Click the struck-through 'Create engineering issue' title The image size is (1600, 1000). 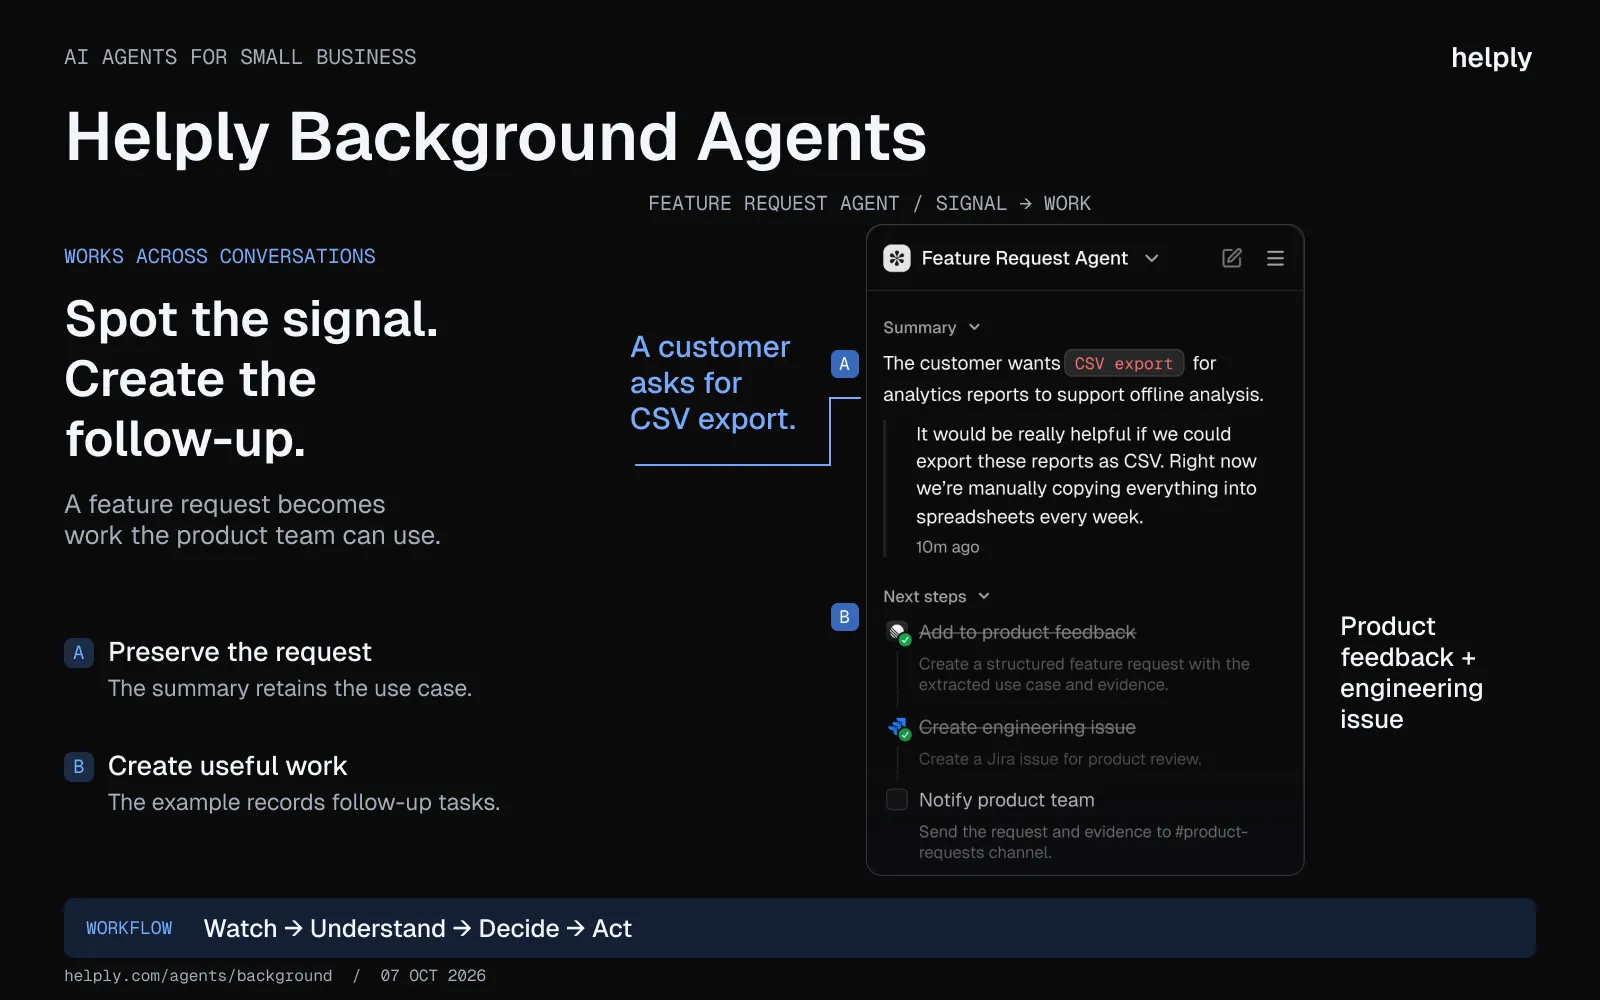point(1027,727)
